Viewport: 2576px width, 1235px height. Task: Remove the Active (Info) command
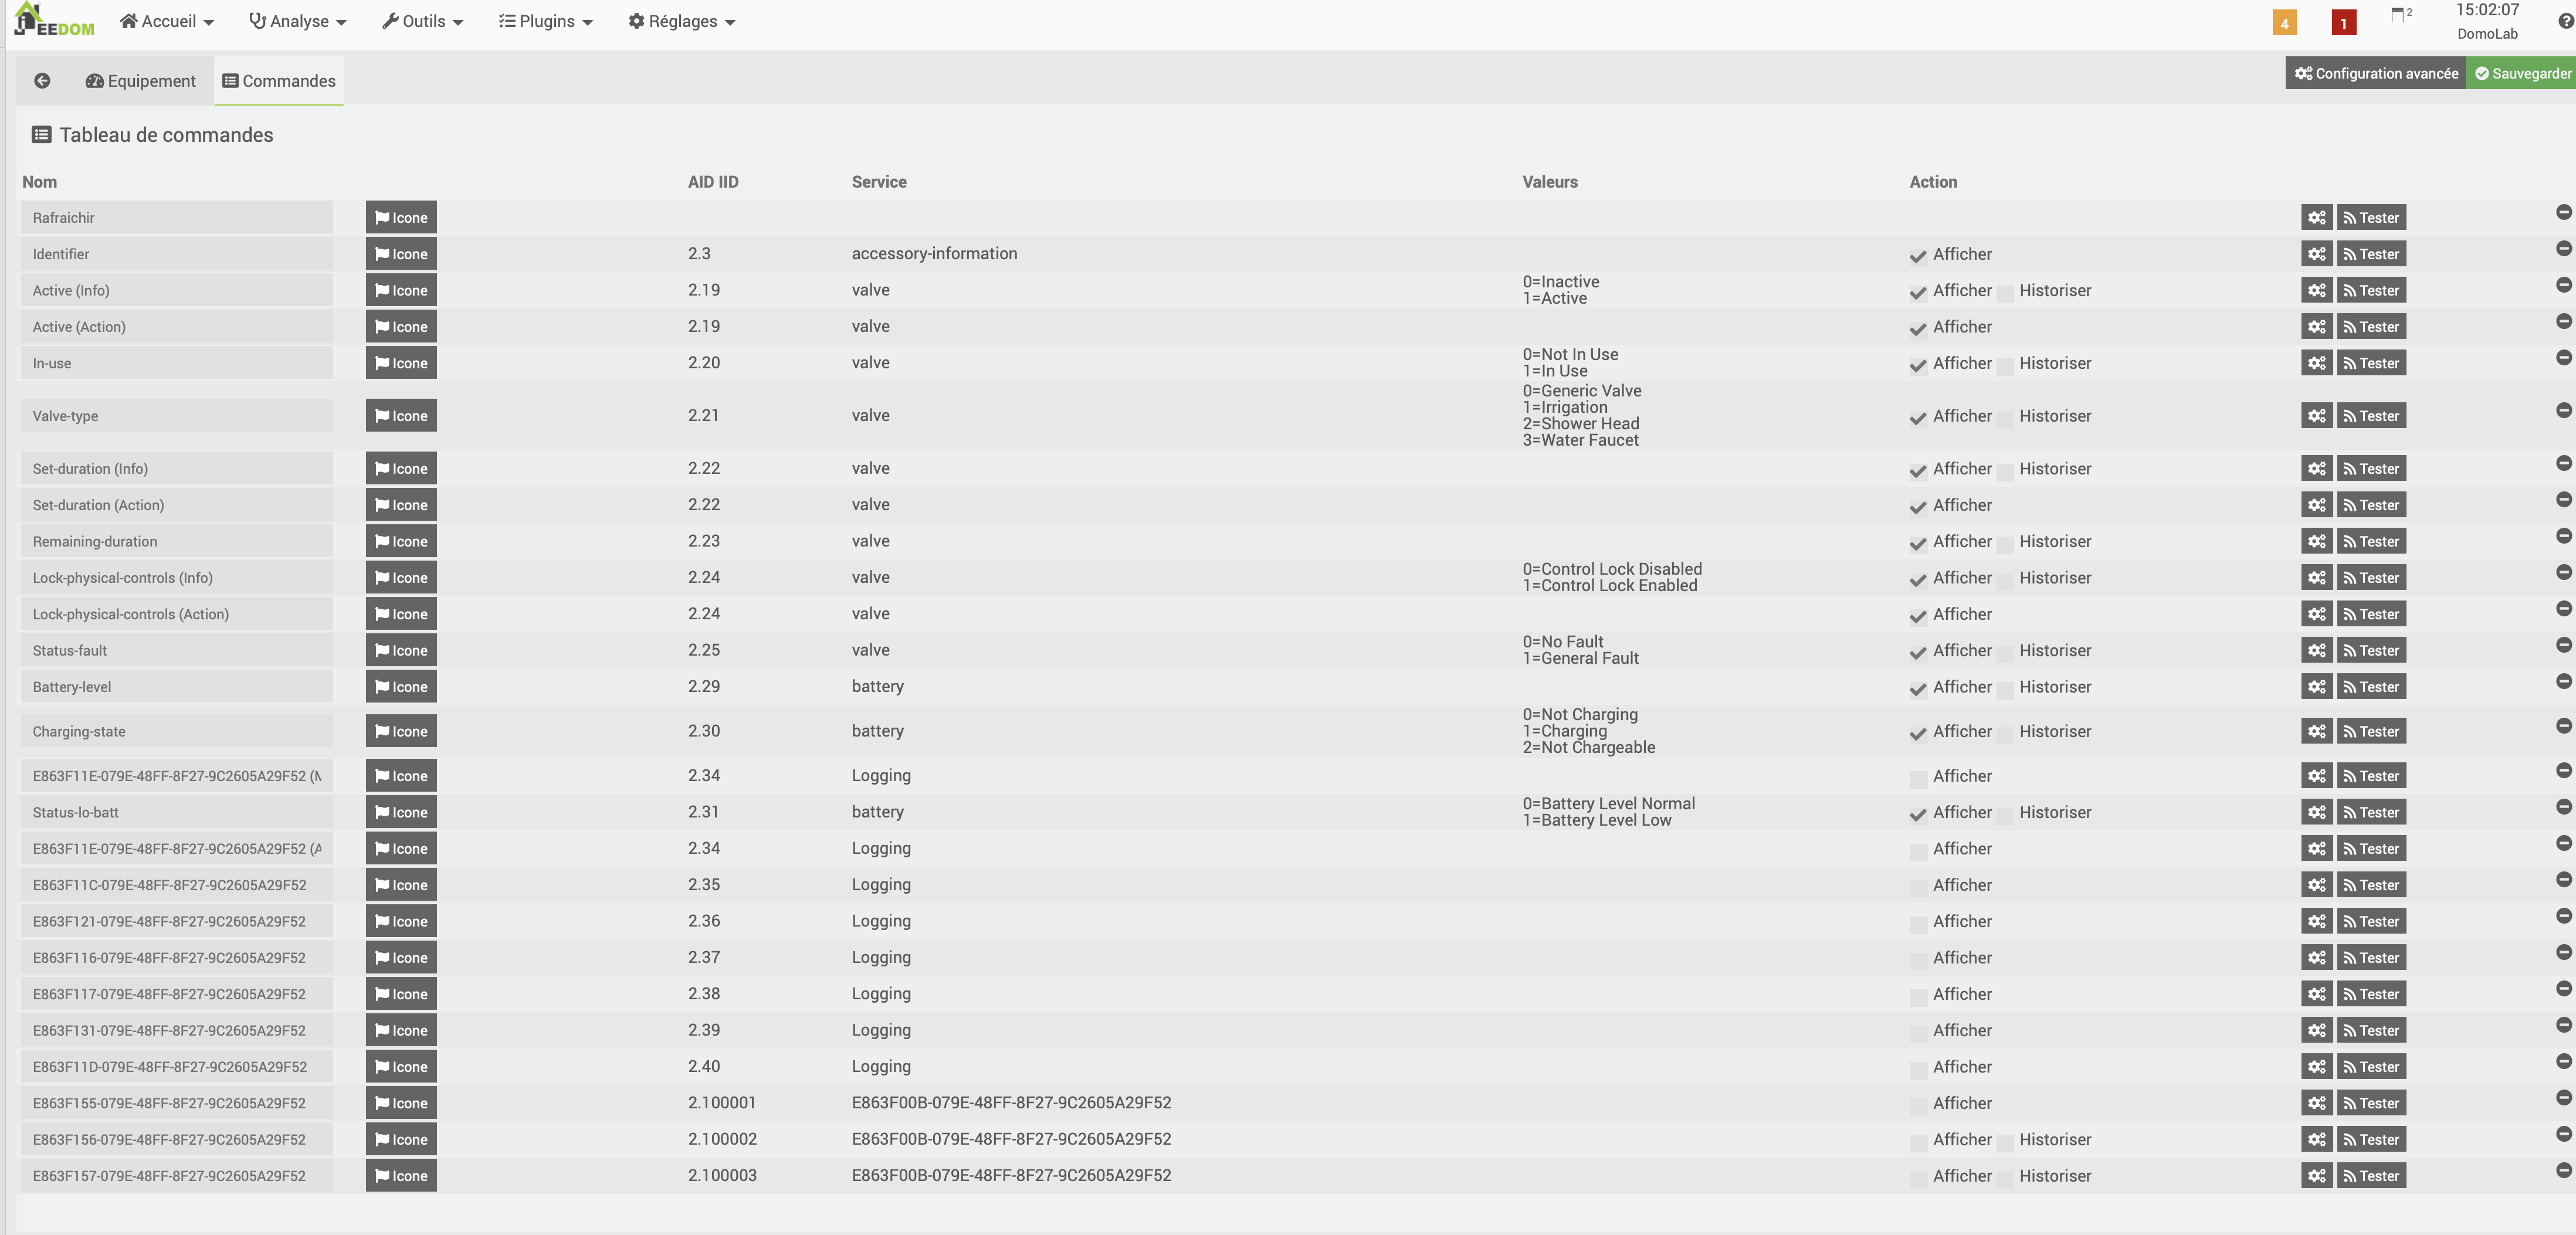coord(2563,285)
